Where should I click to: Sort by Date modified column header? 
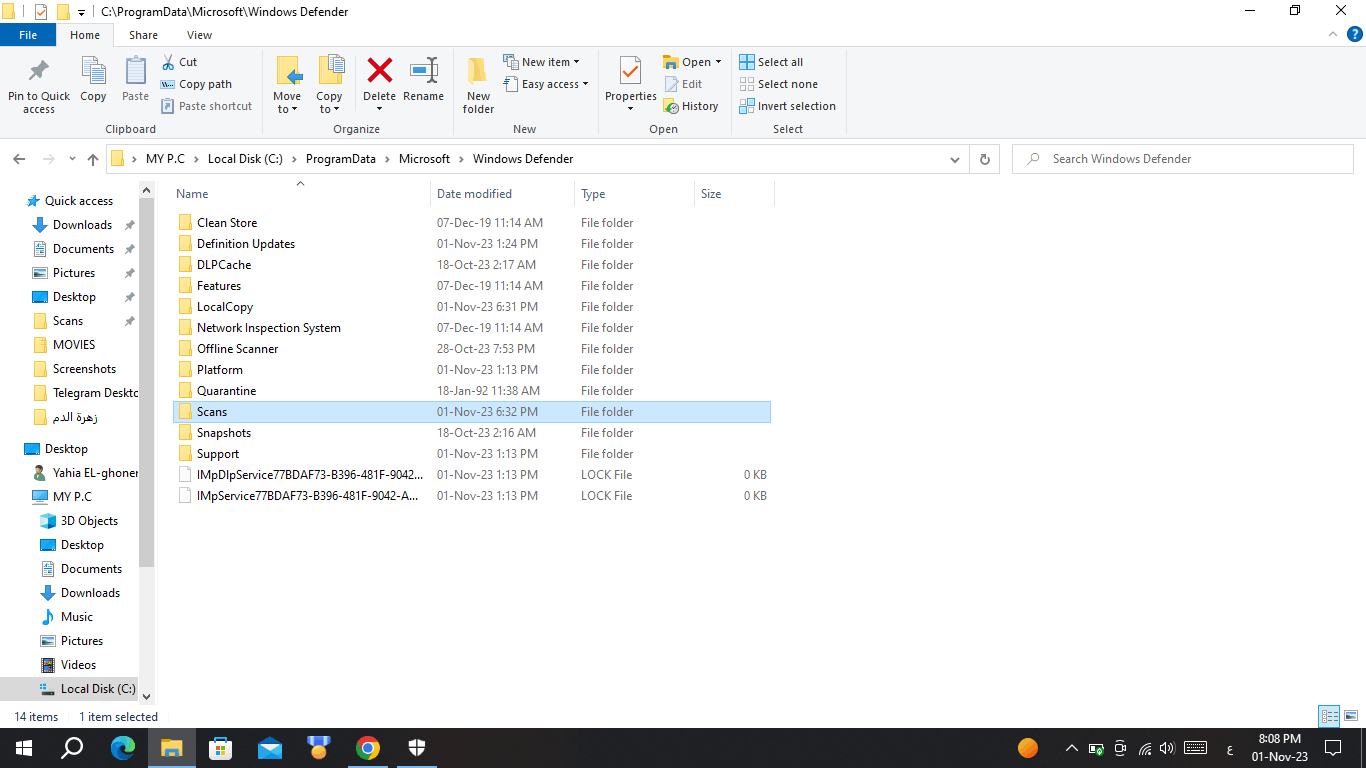click(x=502, y=194)
